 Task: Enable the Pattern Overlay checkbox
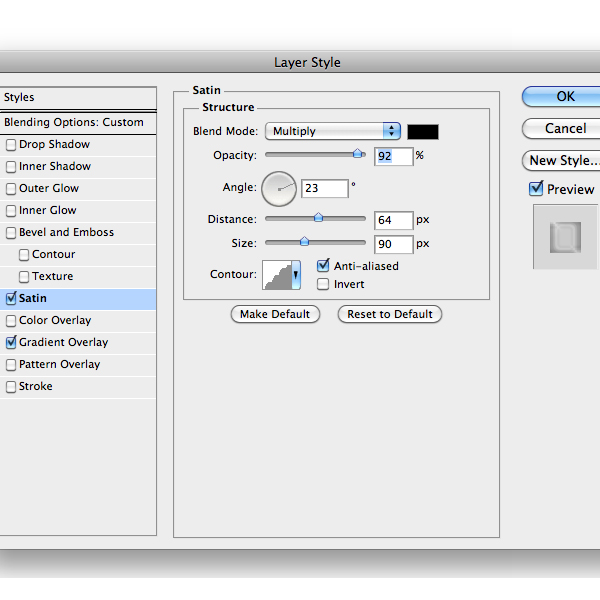pyautogui.click(x=11, y=364)
